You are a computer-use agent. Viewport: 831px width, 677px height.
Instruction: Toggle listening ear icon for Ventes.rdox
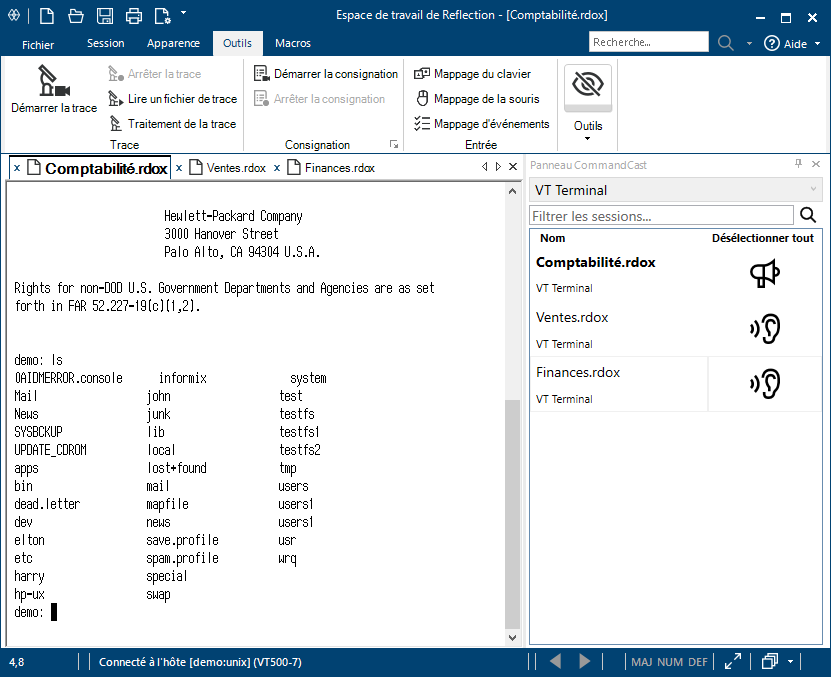765,329
